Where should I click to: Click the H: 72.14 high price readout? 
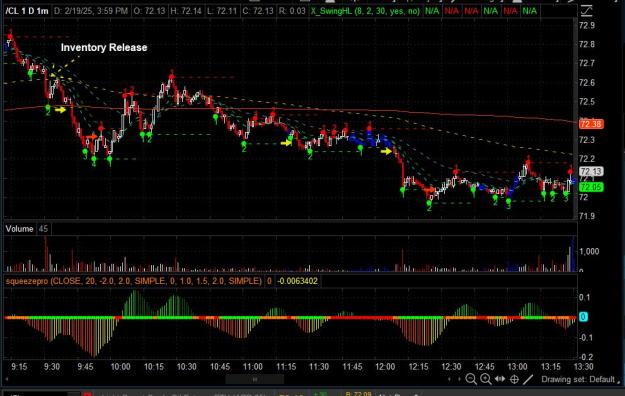point(186,11)
